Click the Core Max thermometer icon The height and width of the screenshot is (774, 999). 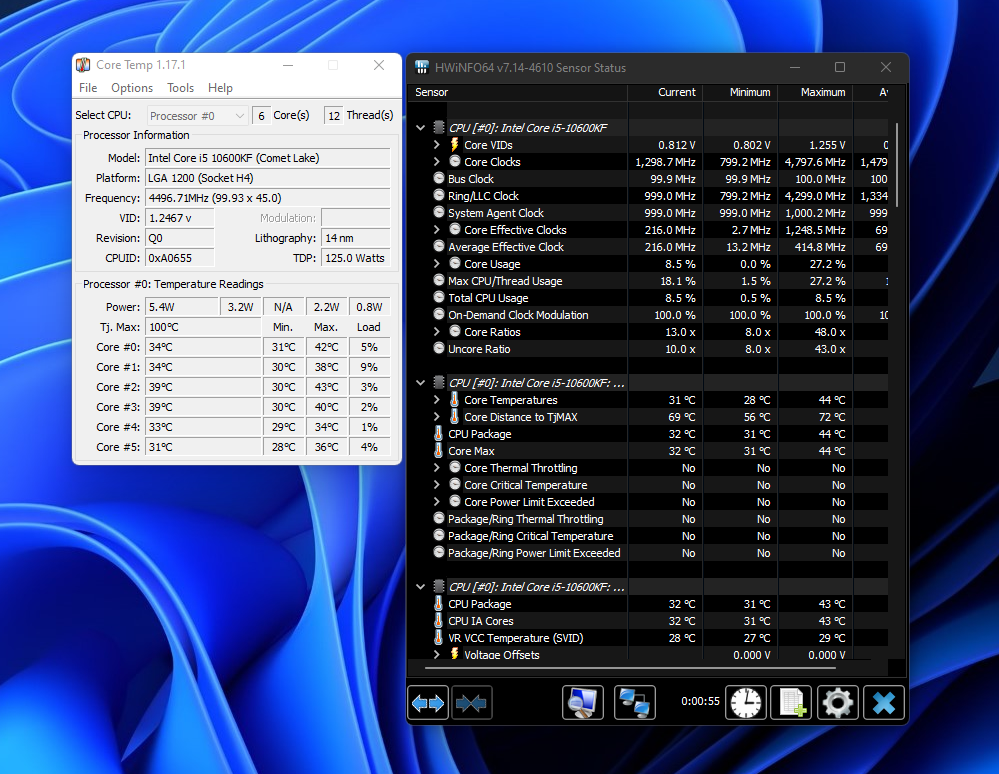point(439,450)
